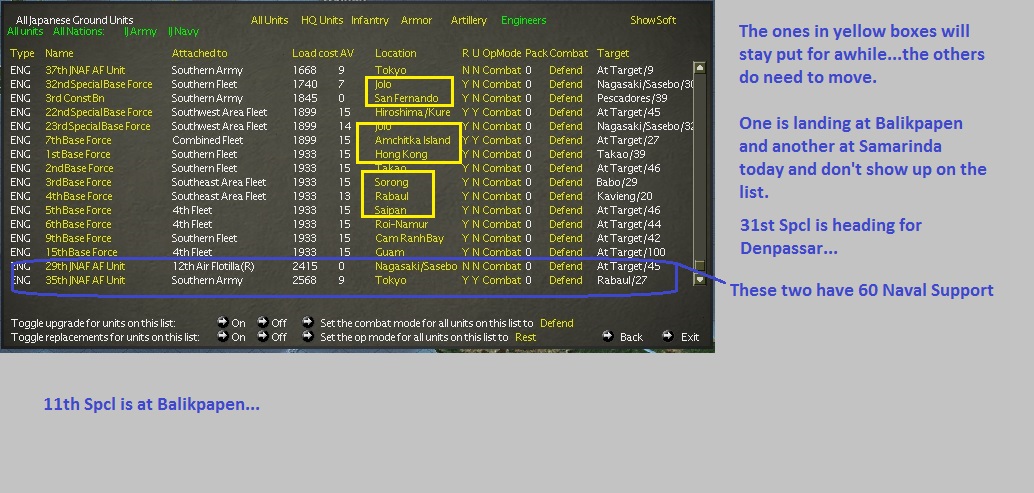Screen dimensions: 1034x493
Task: Select the All Nations filter
Action: 79,31
